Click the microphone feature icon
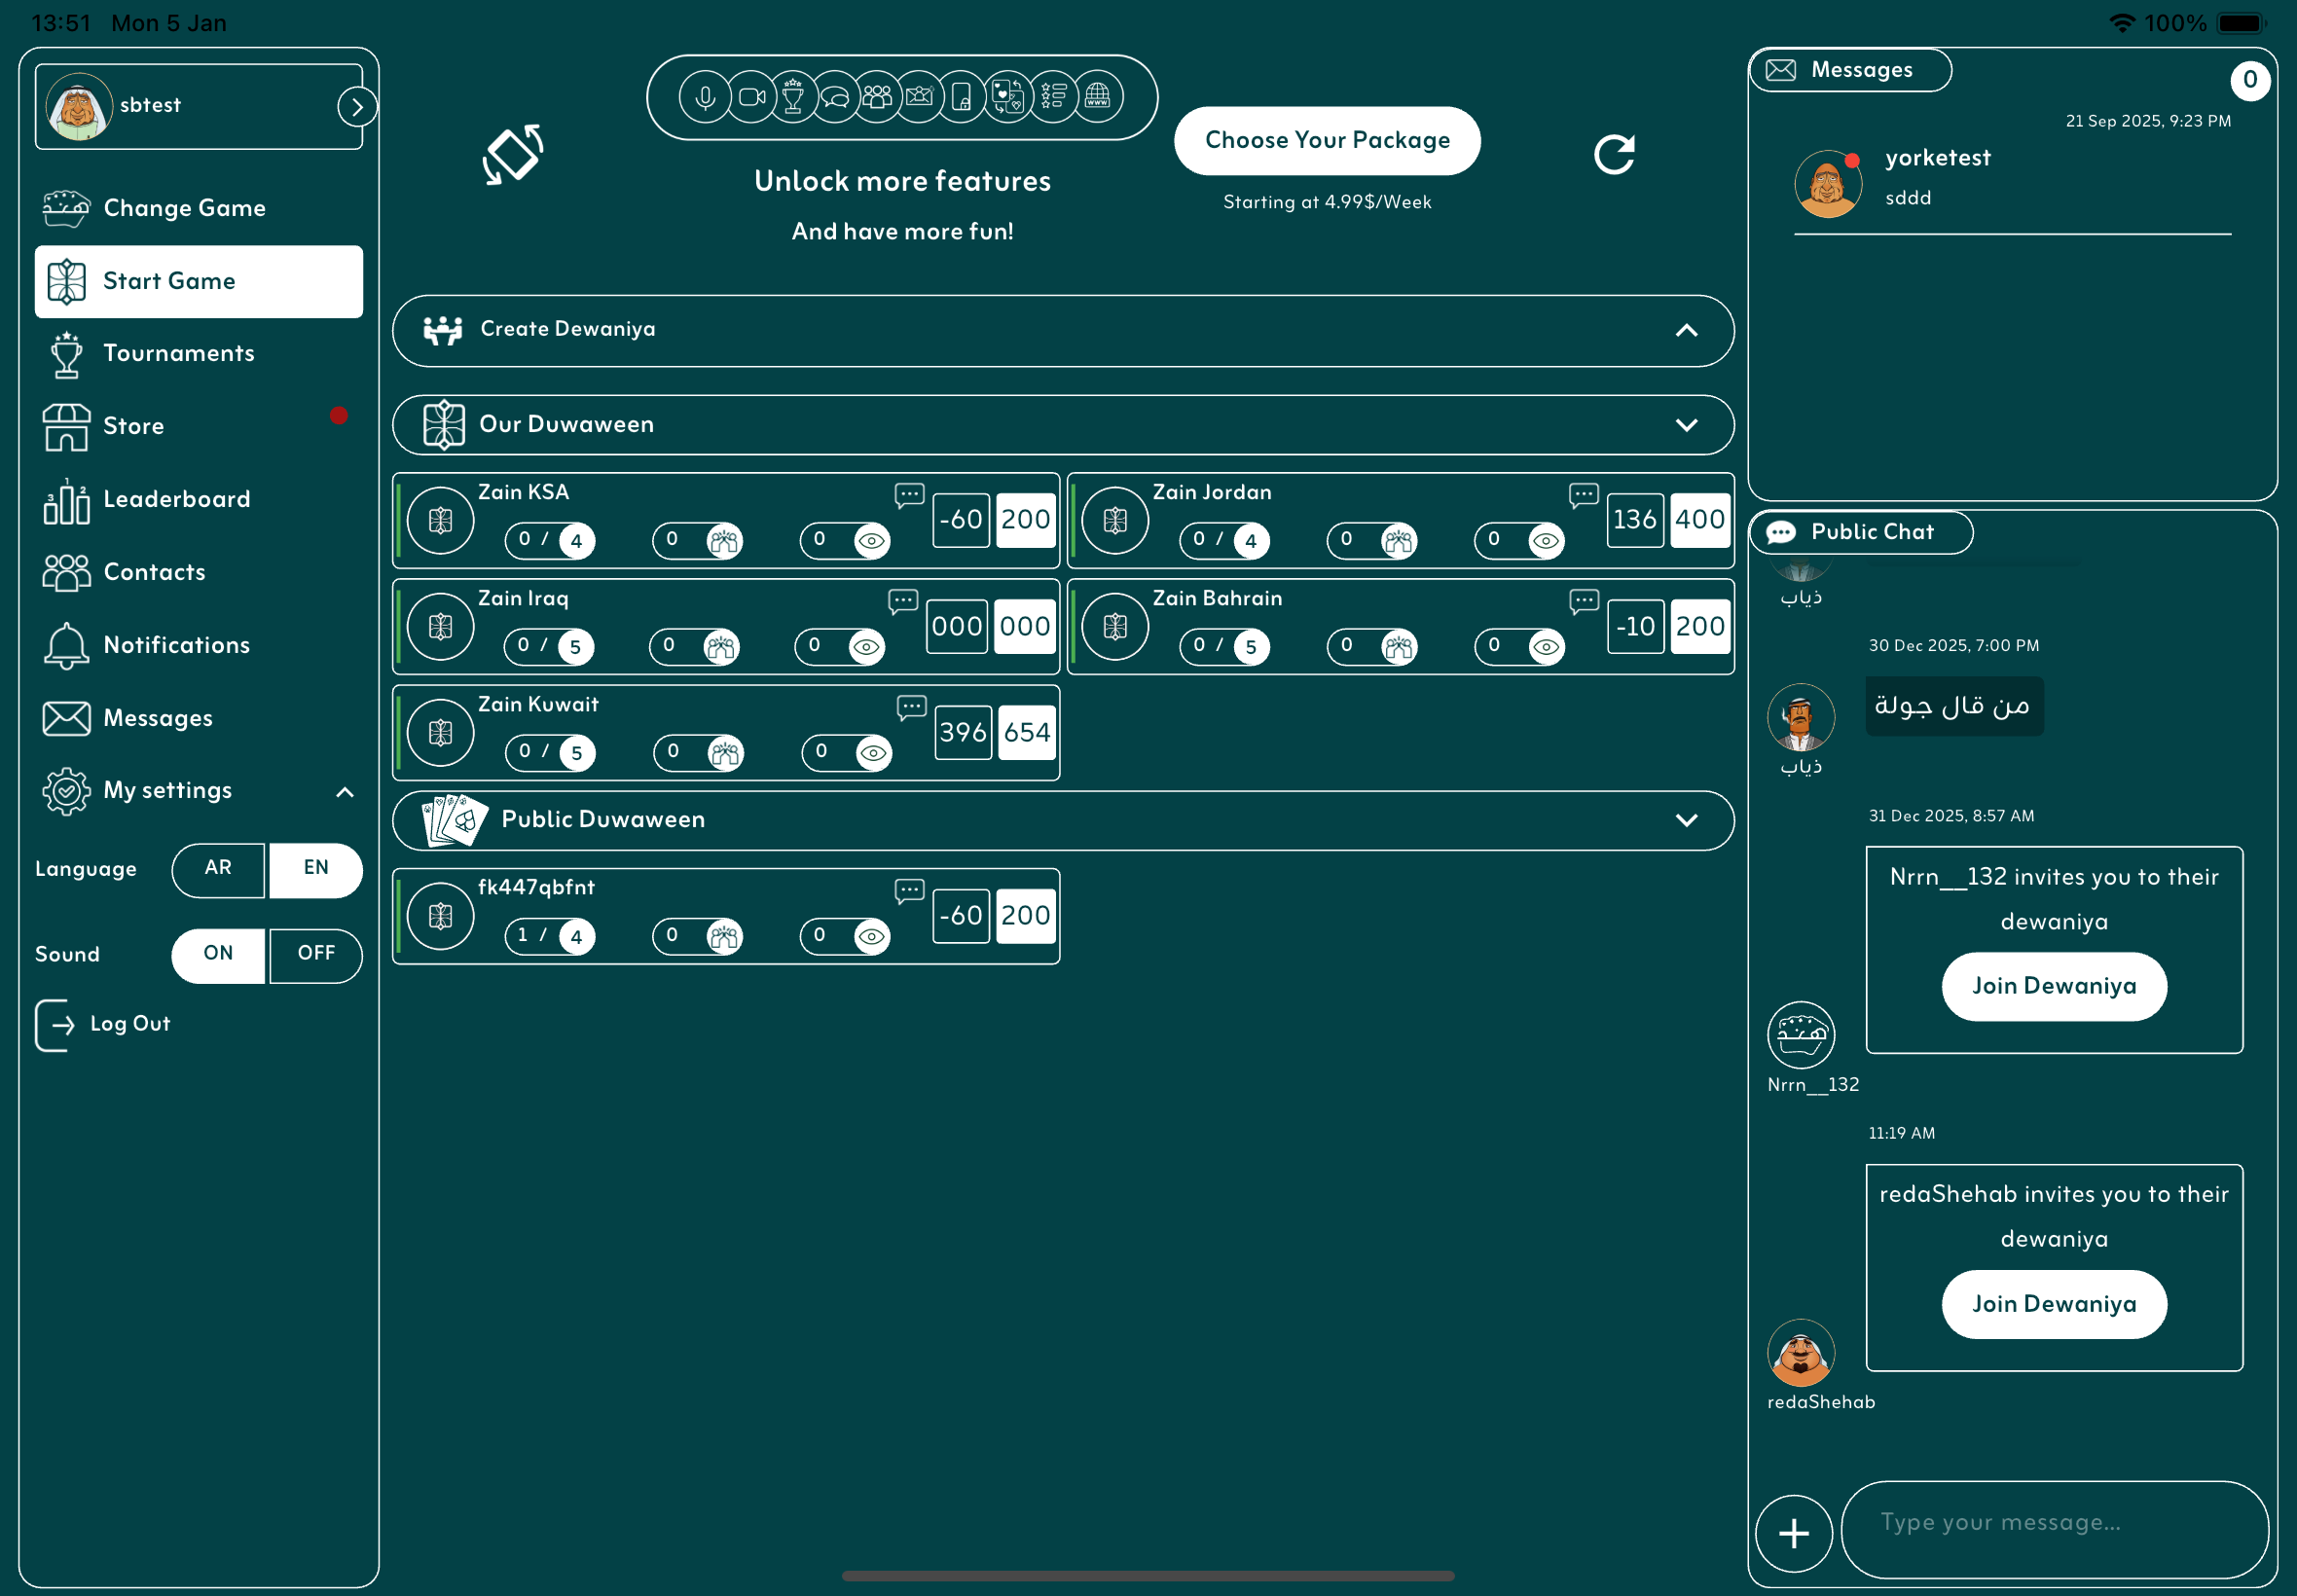Screen dimensions: 2297x1596 704,97
